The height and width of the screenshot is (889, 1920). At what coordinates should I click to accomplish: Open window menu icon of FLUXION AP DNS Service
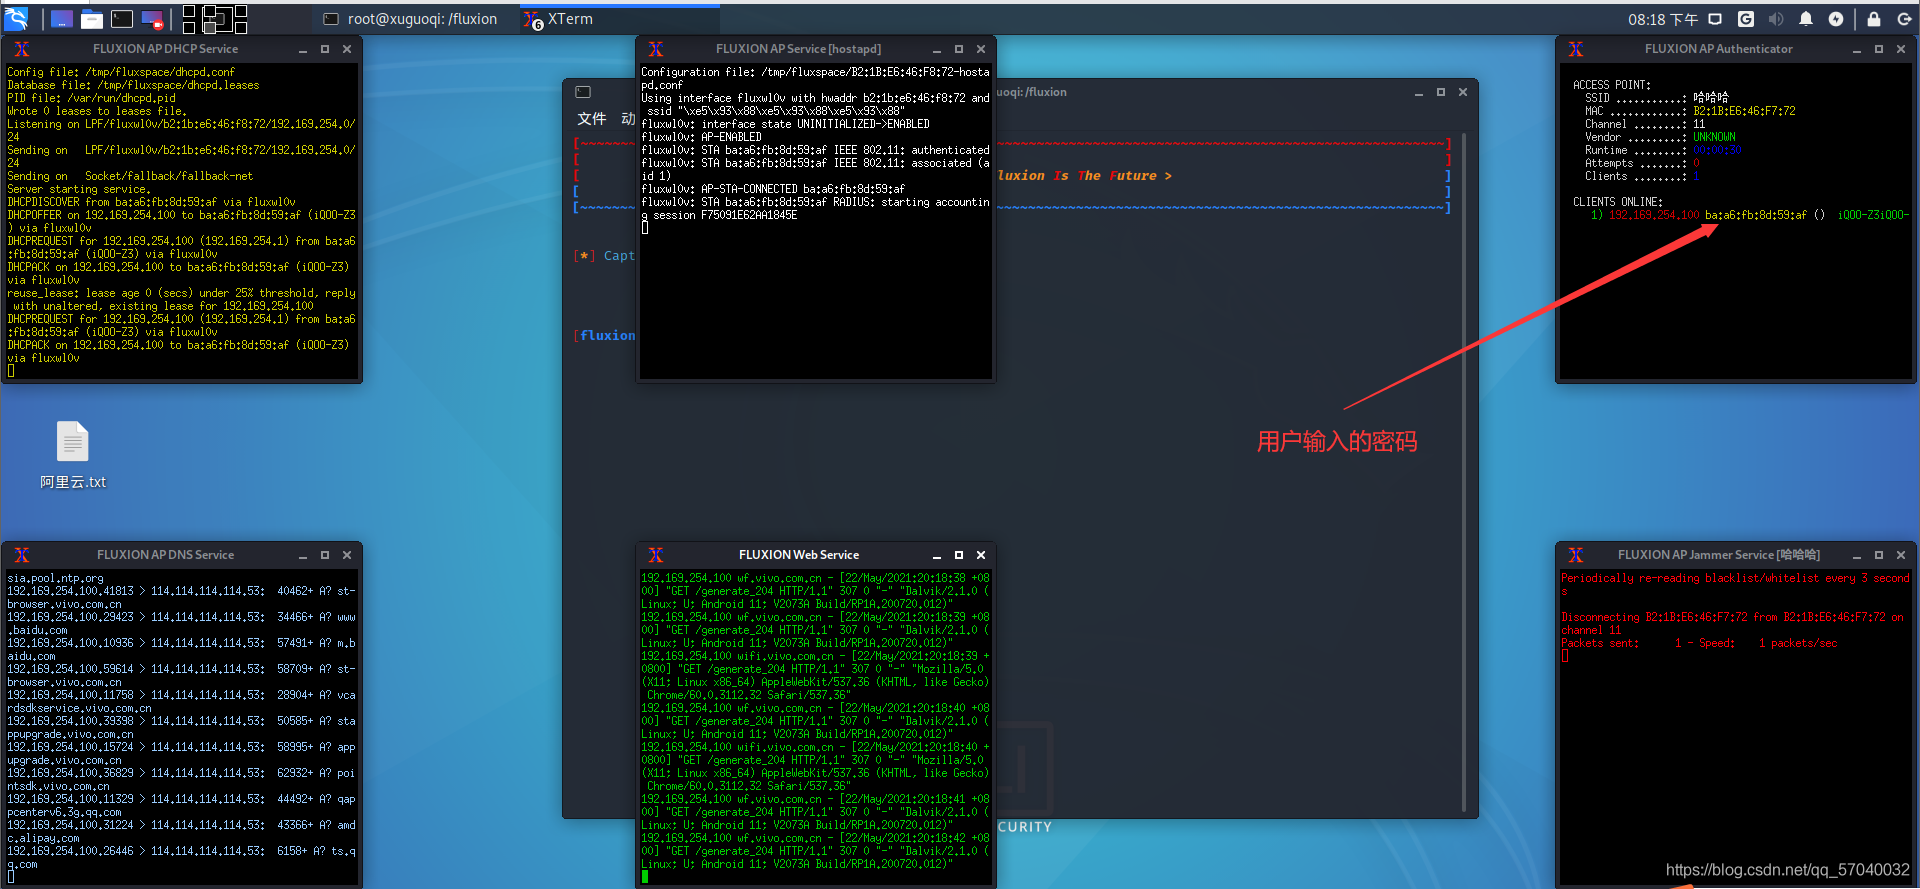coord(22,555)
